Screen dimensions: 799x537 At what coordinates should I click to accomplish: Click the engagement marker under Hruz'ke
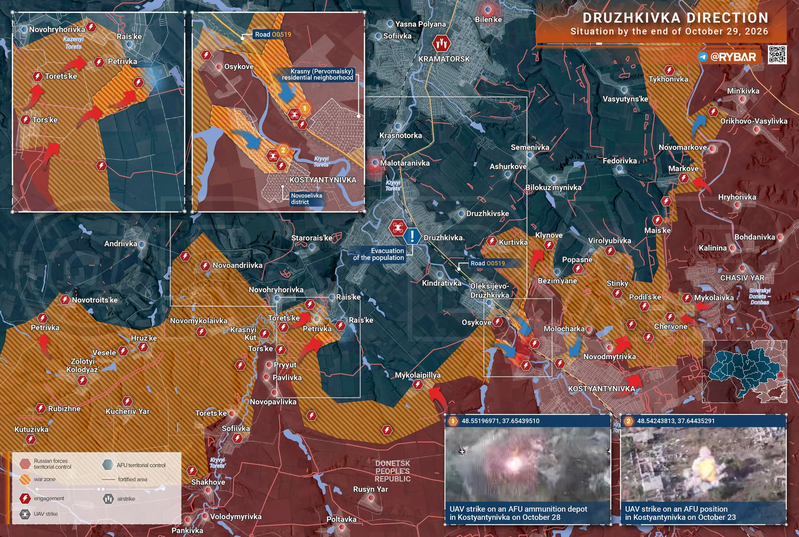pyautogui.click(x=143, y=347)
